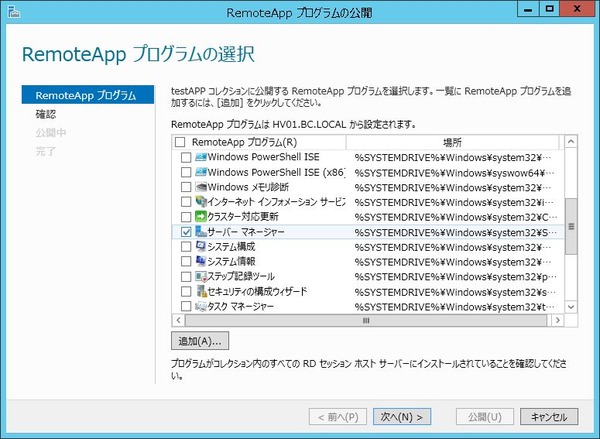Select the ステップ記録ツール row text
The image size is (600, 439).
241,276
